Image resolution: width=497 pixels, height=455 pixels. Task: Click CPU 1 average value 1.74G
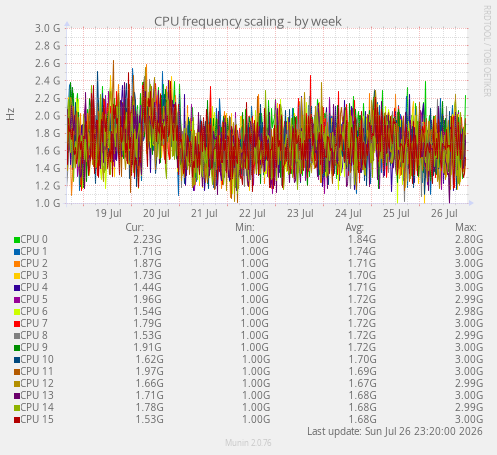coord(362,251)
